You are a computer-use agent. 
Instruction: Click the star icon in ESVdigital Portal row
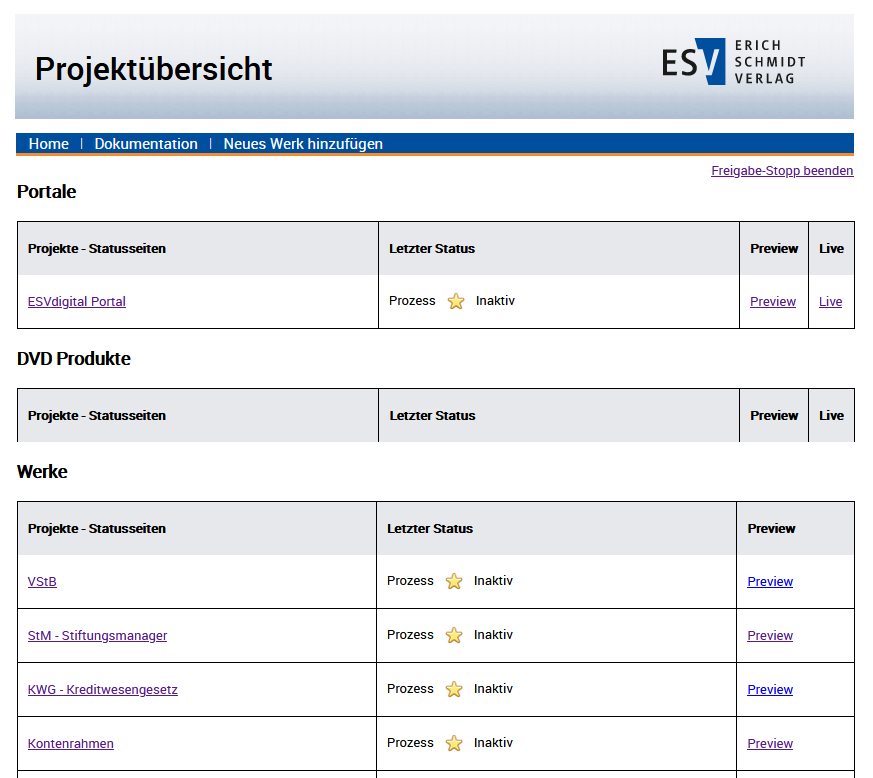pyautogui.click(x=456, y=301)
